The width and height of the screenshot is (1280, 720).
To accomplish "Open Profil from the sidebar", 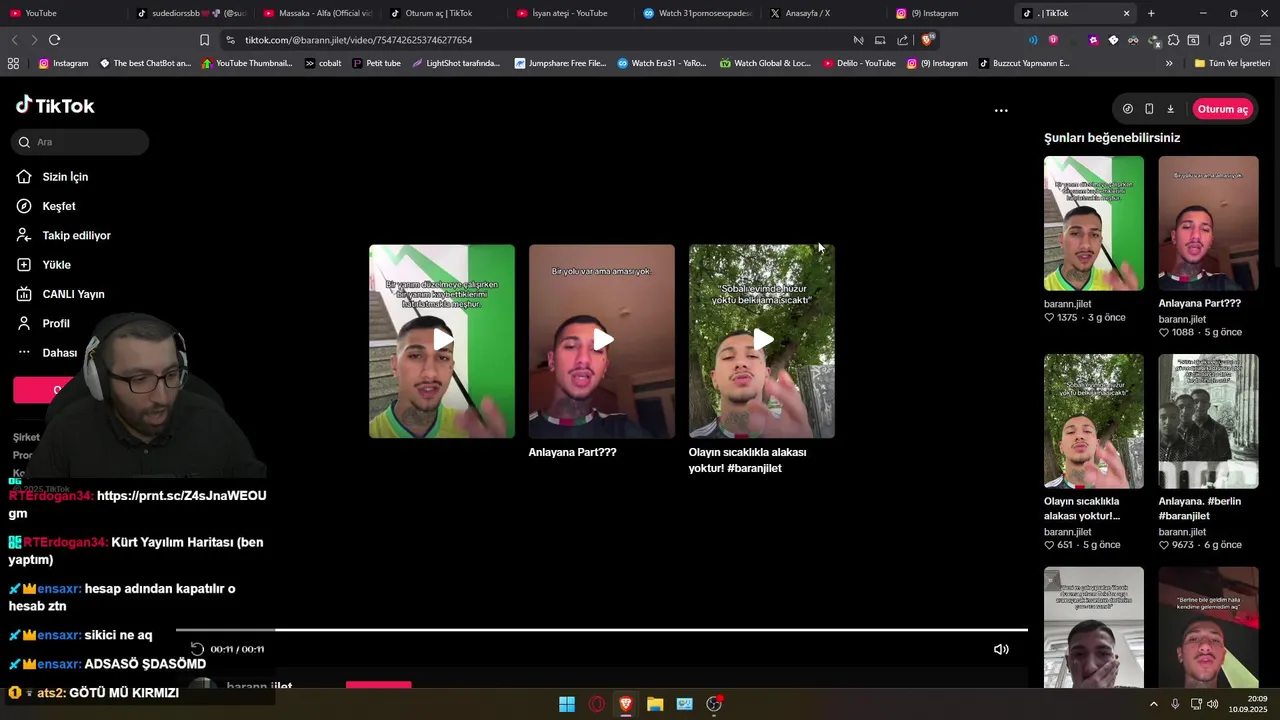I will (43, 324).
